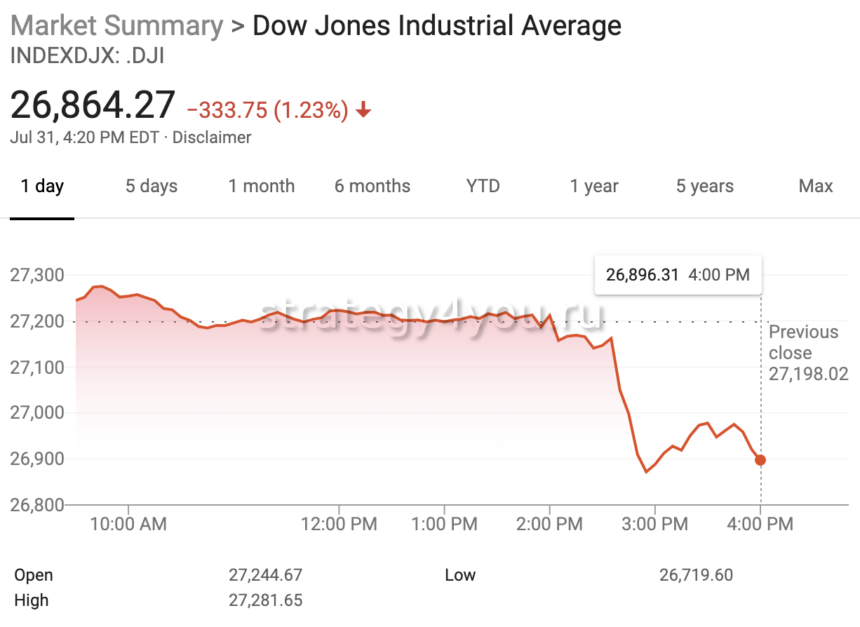Show the Max range chart
The width and height of the screenshot is (860, 627).
point(816,186)
